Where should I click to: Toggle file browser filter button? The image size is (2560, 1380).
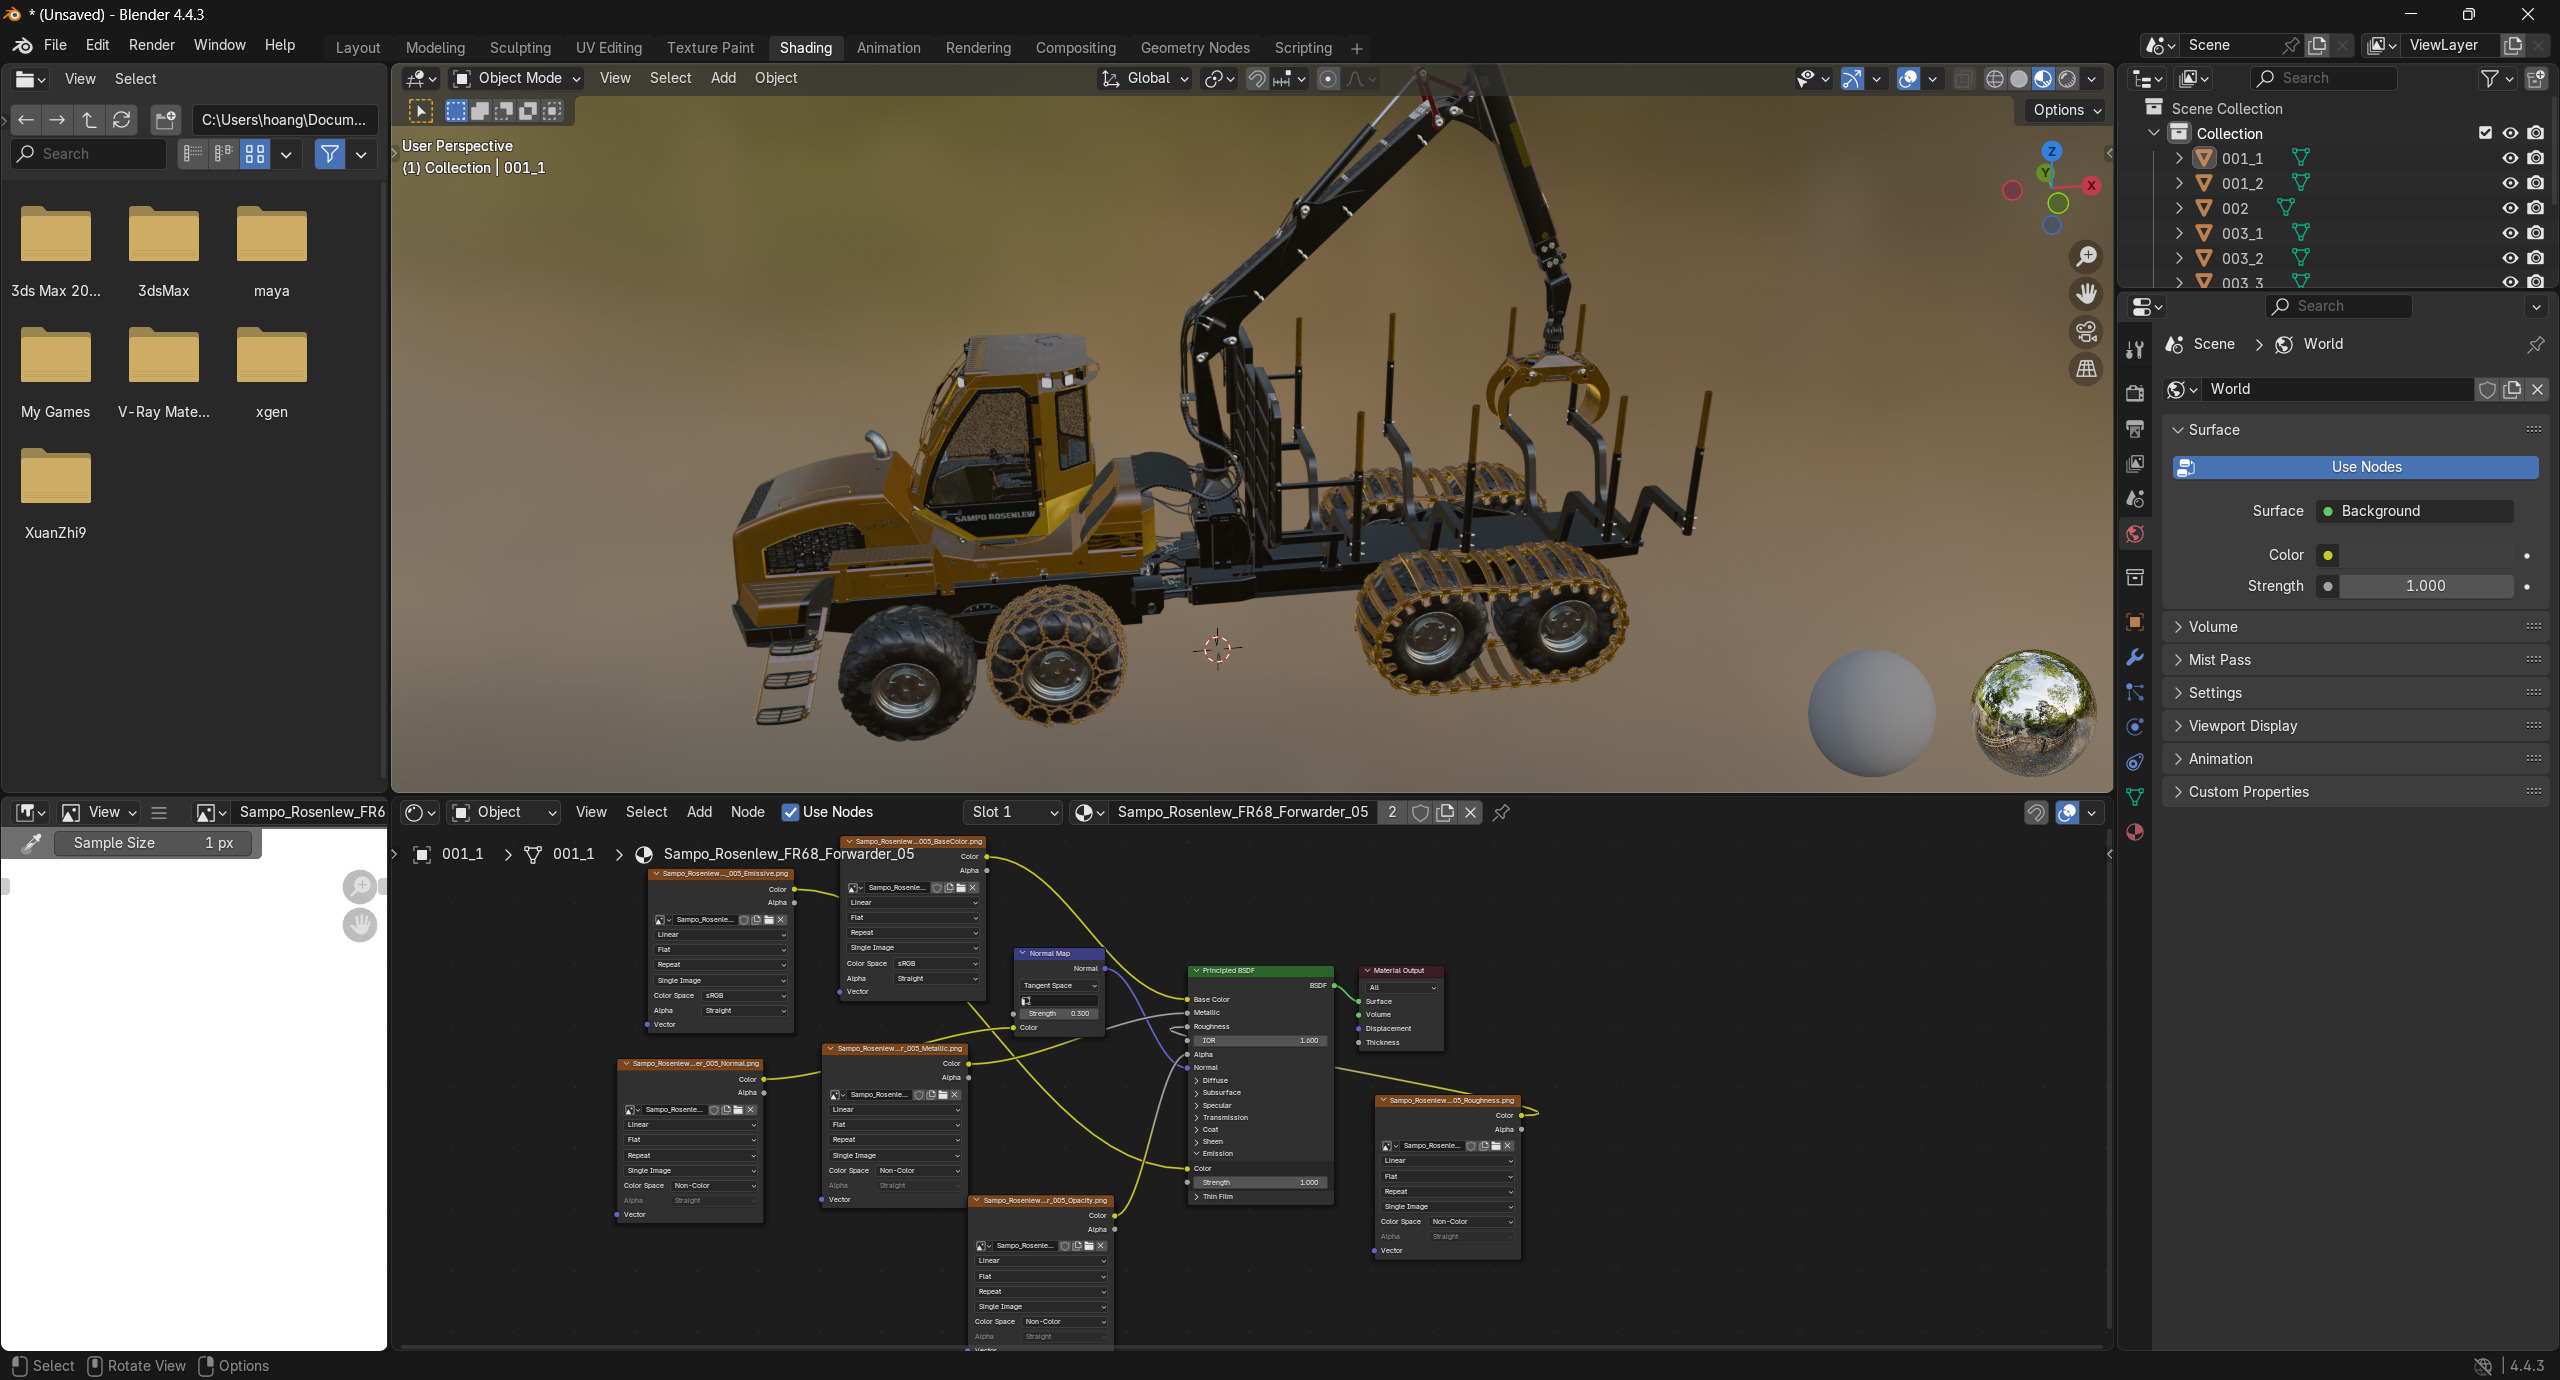(329, 154)
